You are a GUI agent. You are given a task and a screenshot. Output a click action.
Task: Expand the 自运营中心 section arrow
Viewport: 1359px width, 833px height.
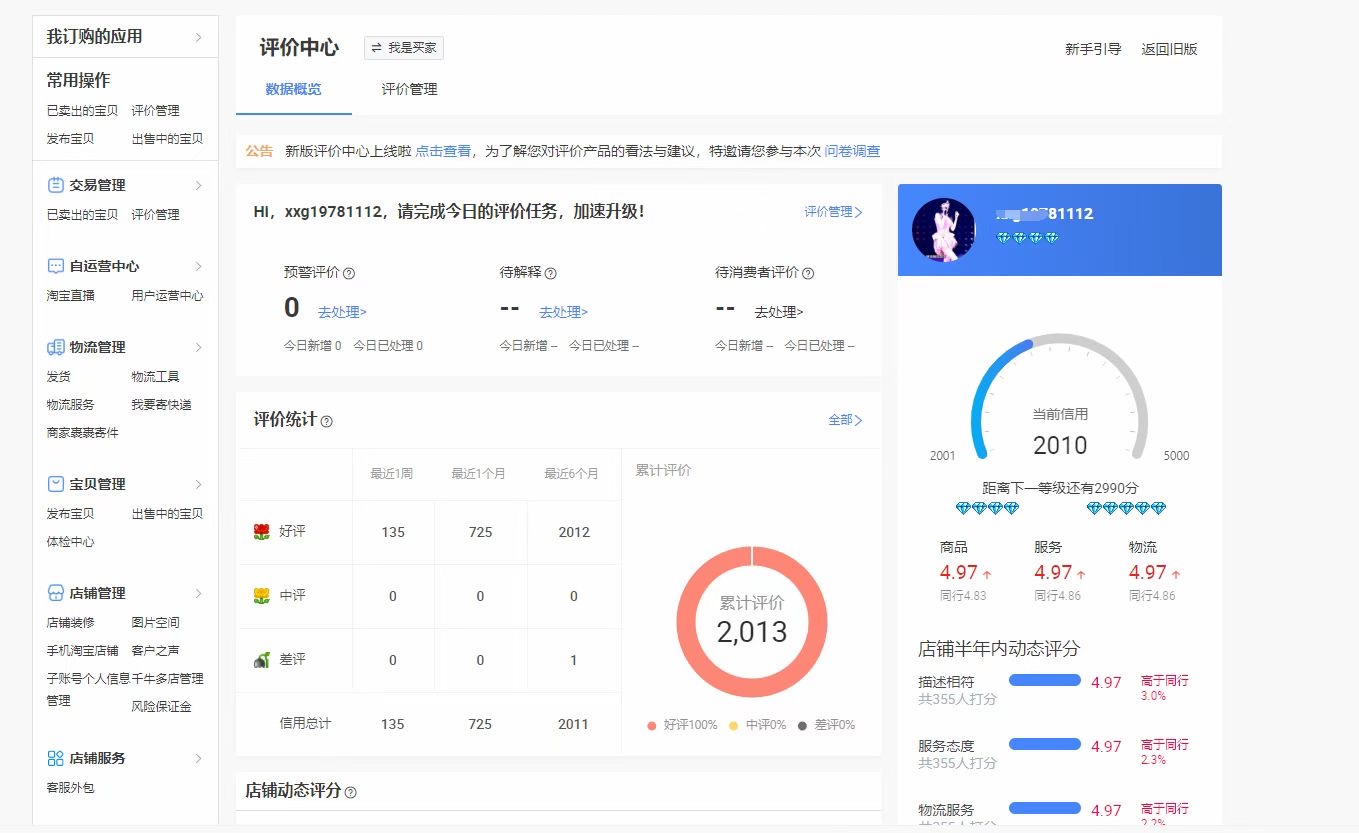point(198,266)
